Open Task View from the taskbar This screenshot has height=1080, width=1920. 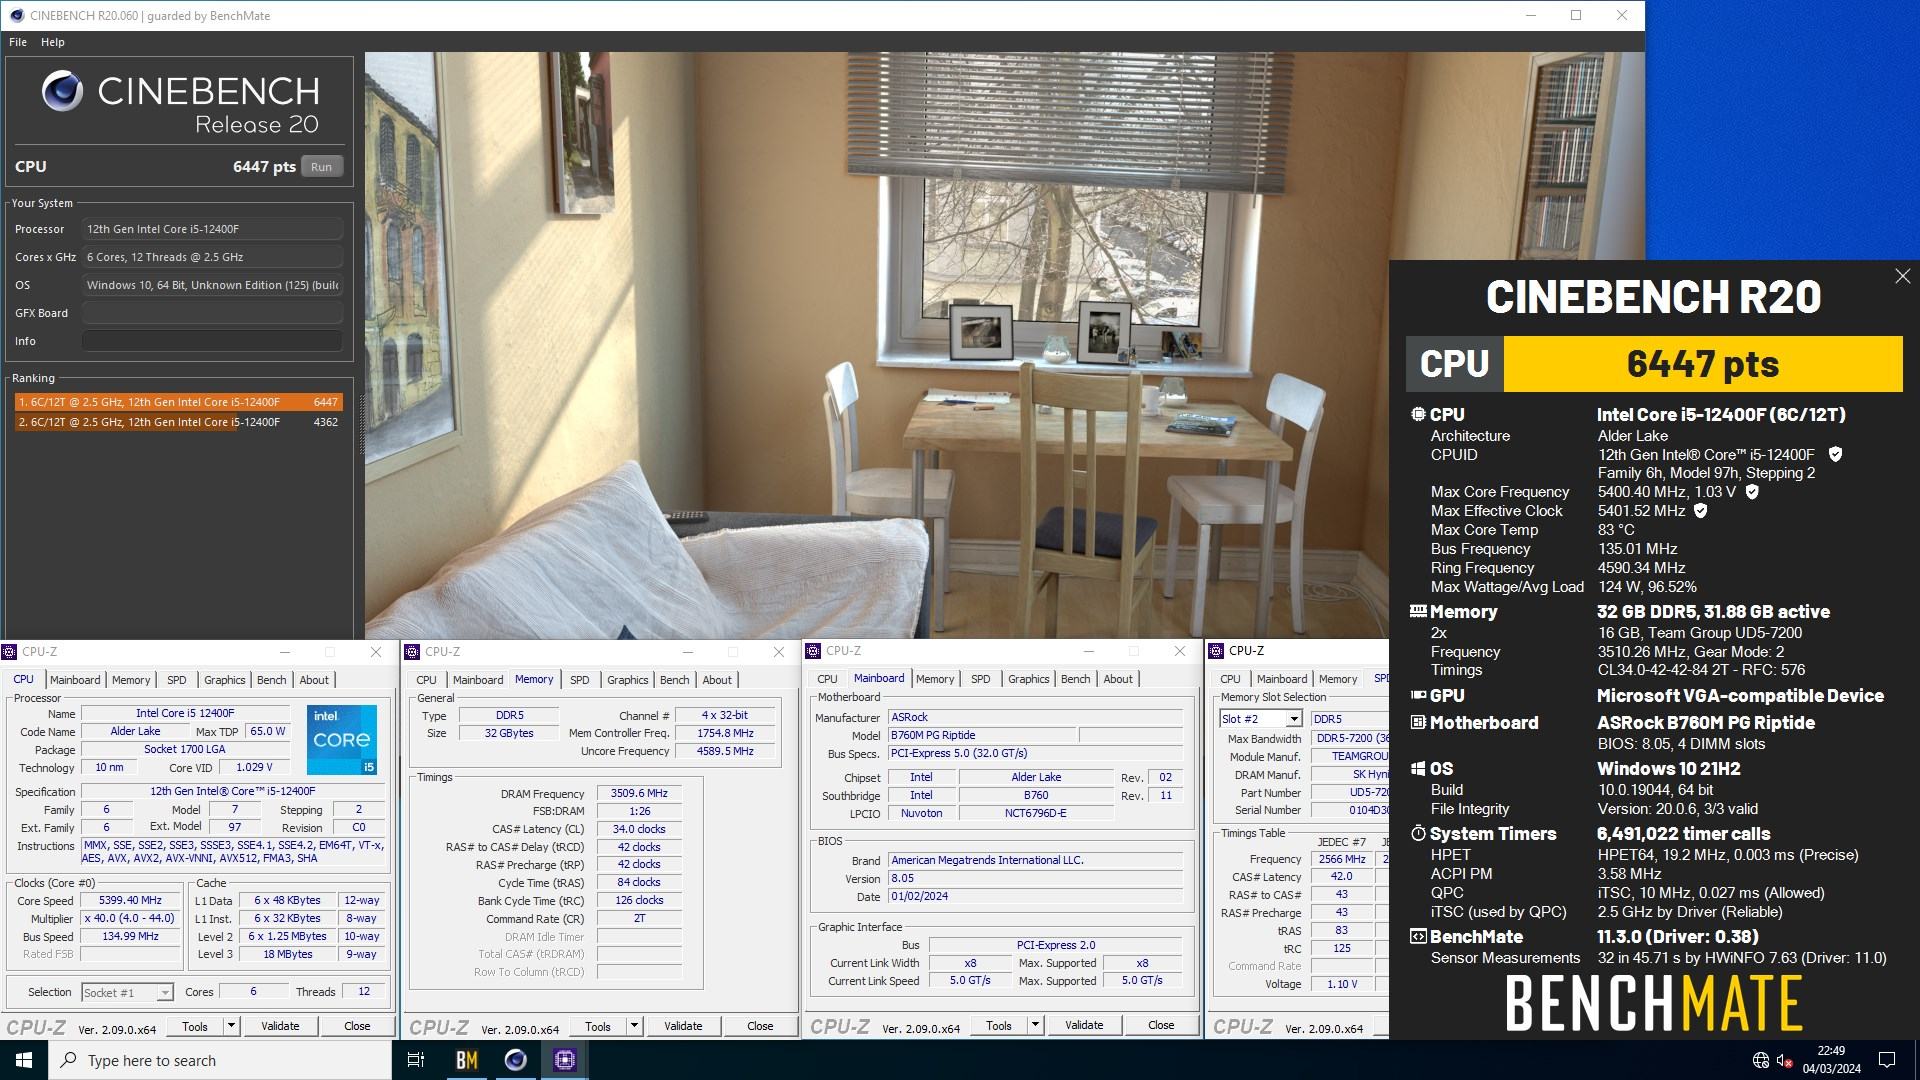pos(416,1060)
